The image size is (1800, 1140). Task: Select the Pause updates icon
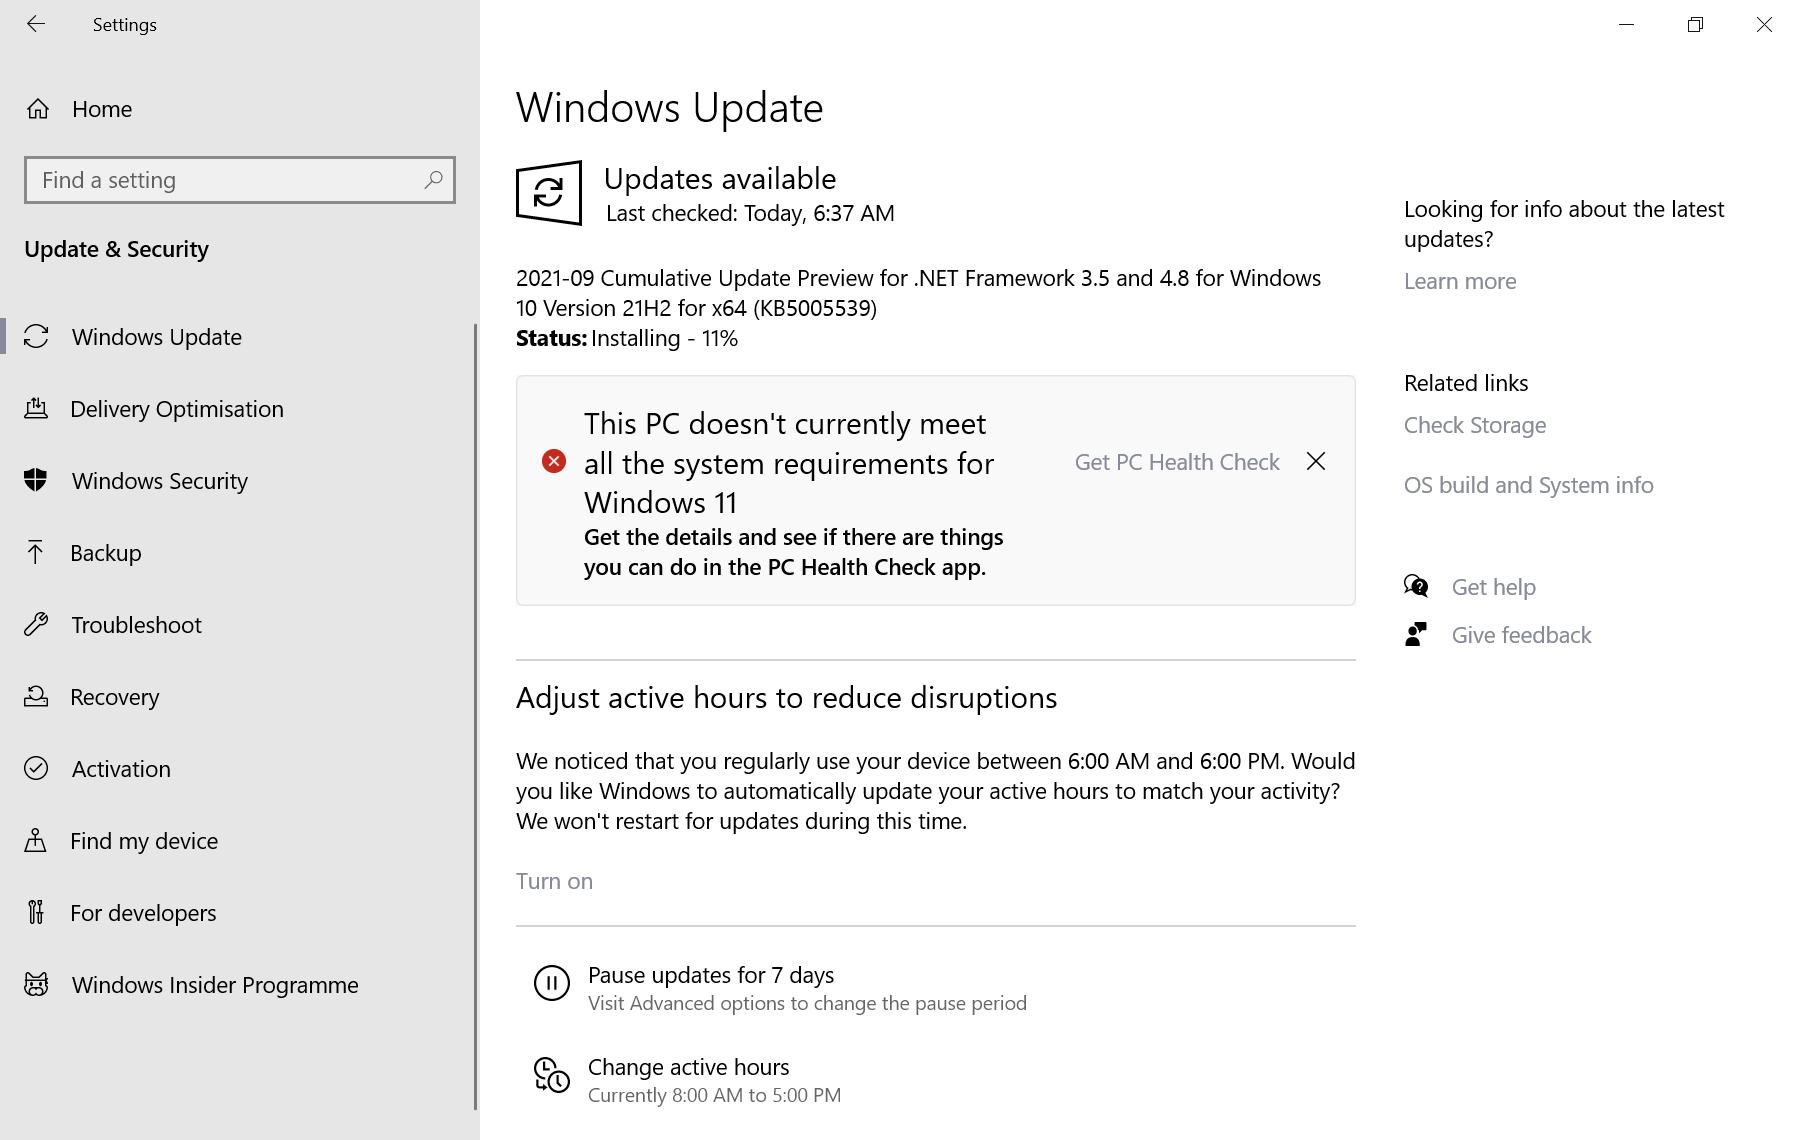coord(551,984)
